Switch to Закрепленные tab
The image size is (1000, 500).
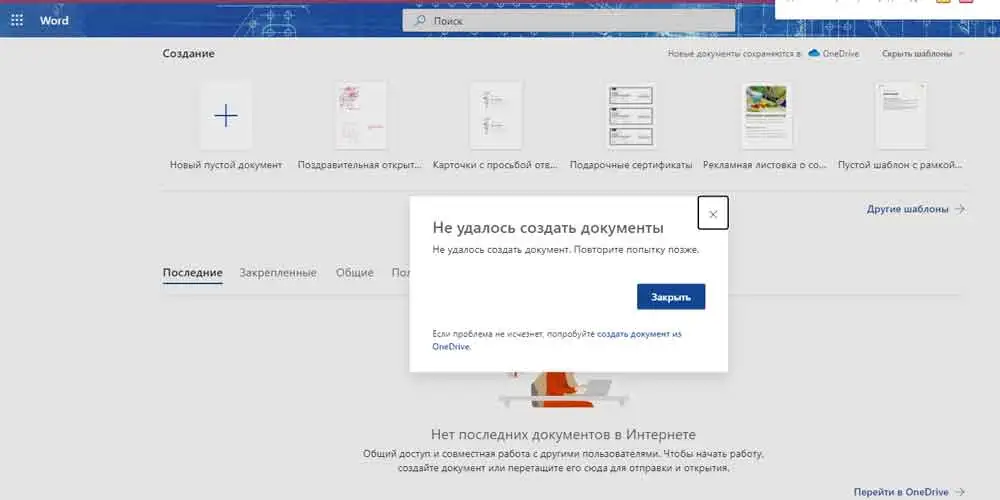point(278,273)
